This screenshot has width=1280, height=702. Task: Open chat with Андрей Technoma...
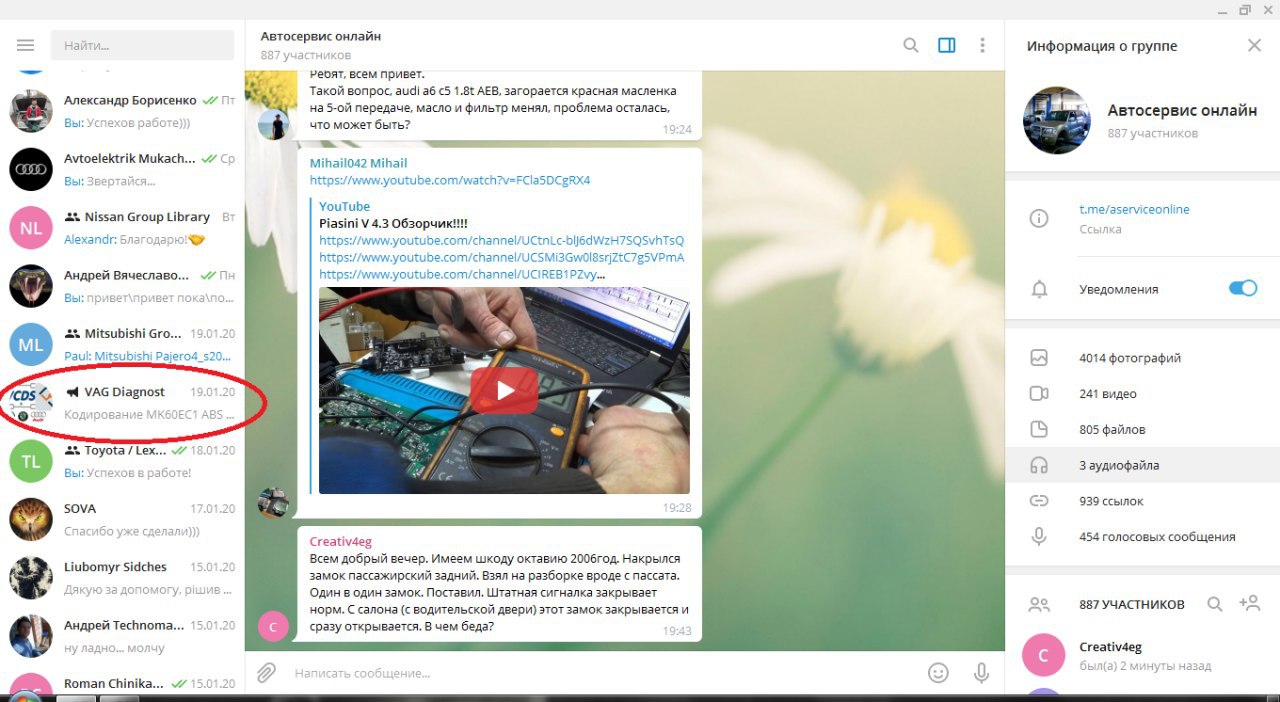pos(122,635)
